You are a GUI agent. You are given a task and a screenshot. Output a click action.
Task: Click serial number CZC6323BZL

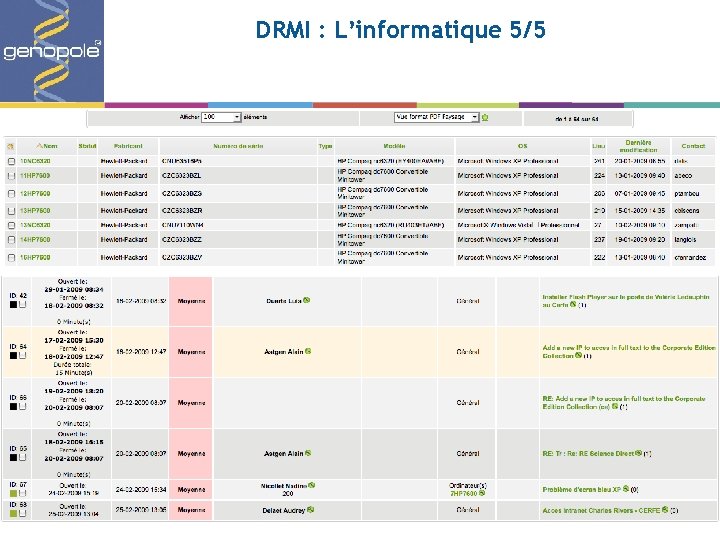pyautogui.click(x=181, y=176)
